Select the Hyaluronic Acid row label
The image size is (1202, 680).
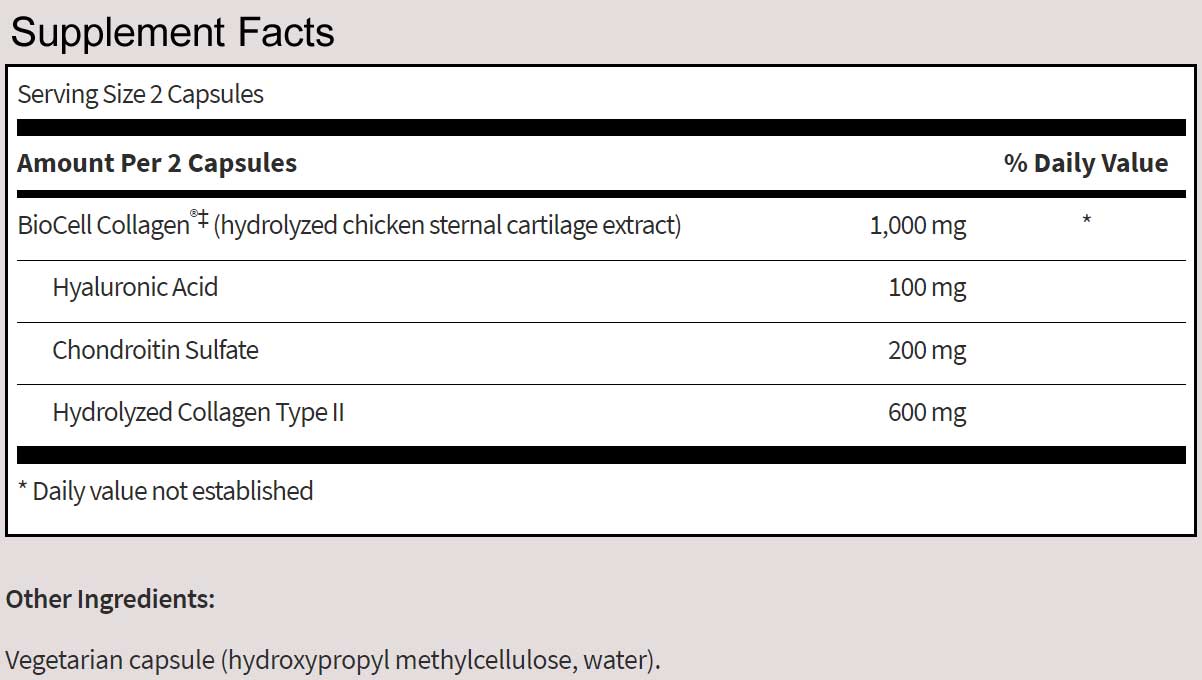(x=135, y=288)
